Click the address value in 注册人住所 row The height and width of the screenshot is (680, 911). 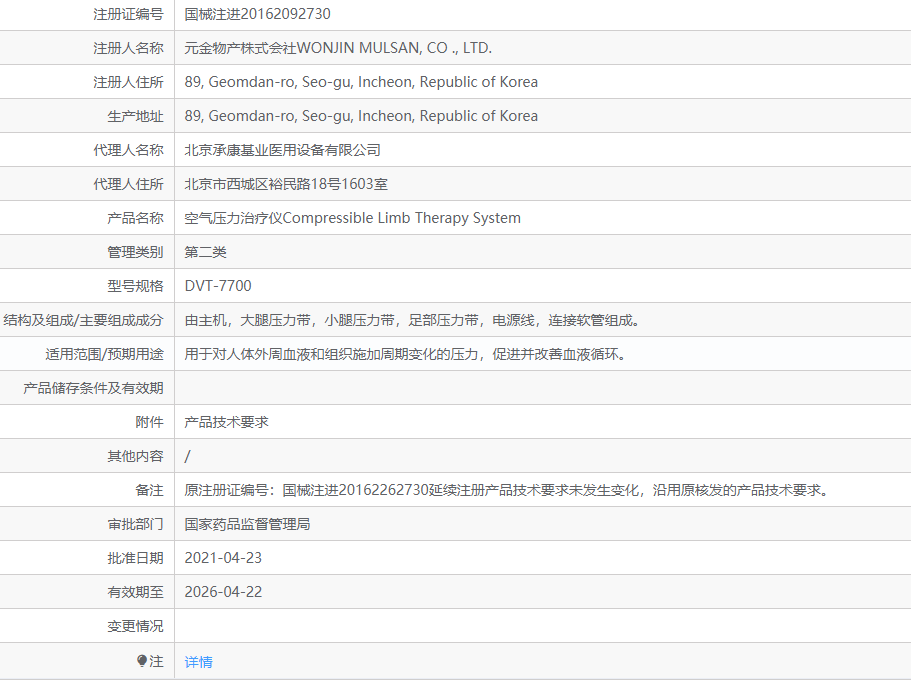(361, 82)
